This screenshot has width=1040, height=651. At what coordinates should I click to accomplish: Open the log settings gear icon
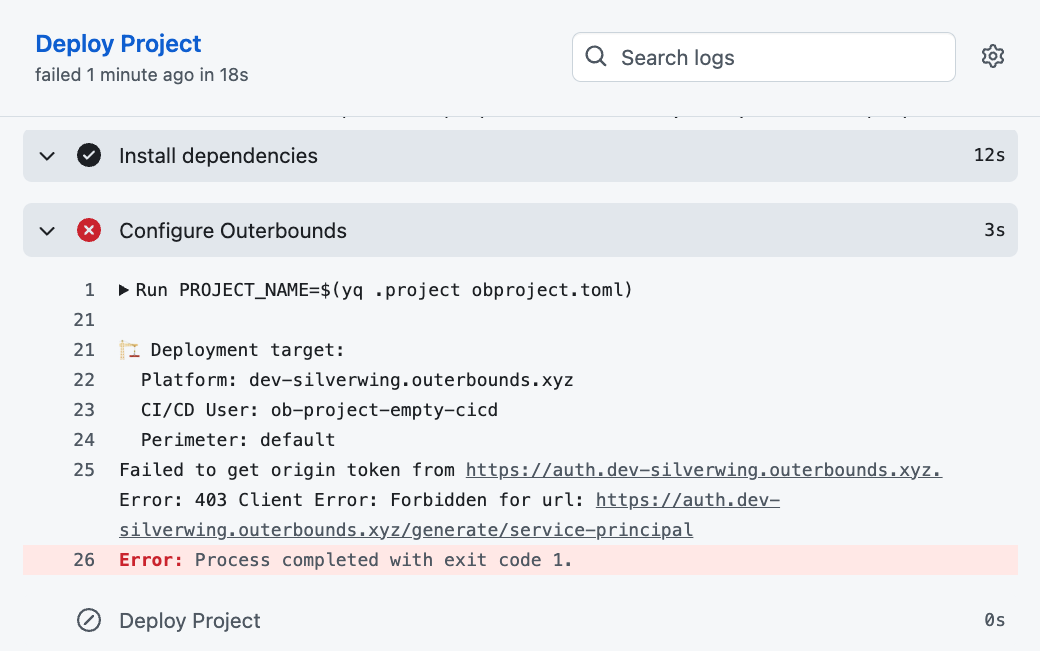(x=992, y=56)
